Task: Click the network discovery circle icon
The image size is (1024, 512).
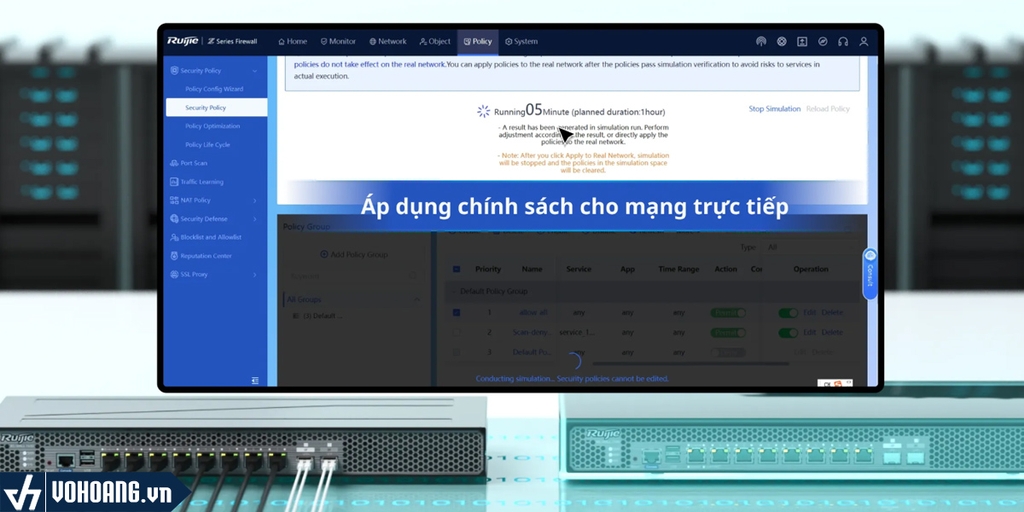Action: 781,41
